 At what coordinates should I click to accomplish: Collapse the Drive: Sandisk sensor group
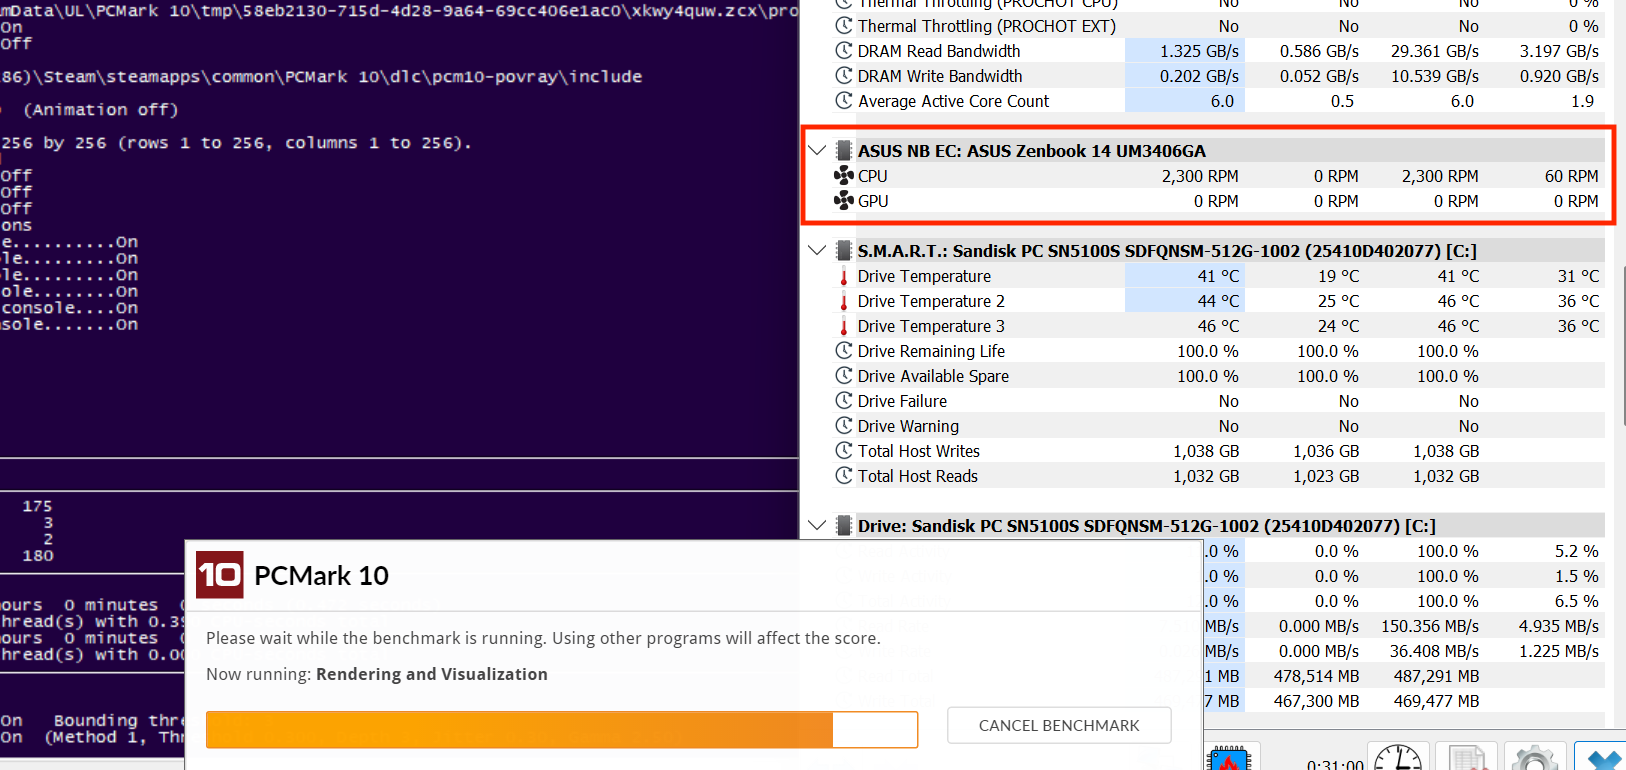point(817,526)
